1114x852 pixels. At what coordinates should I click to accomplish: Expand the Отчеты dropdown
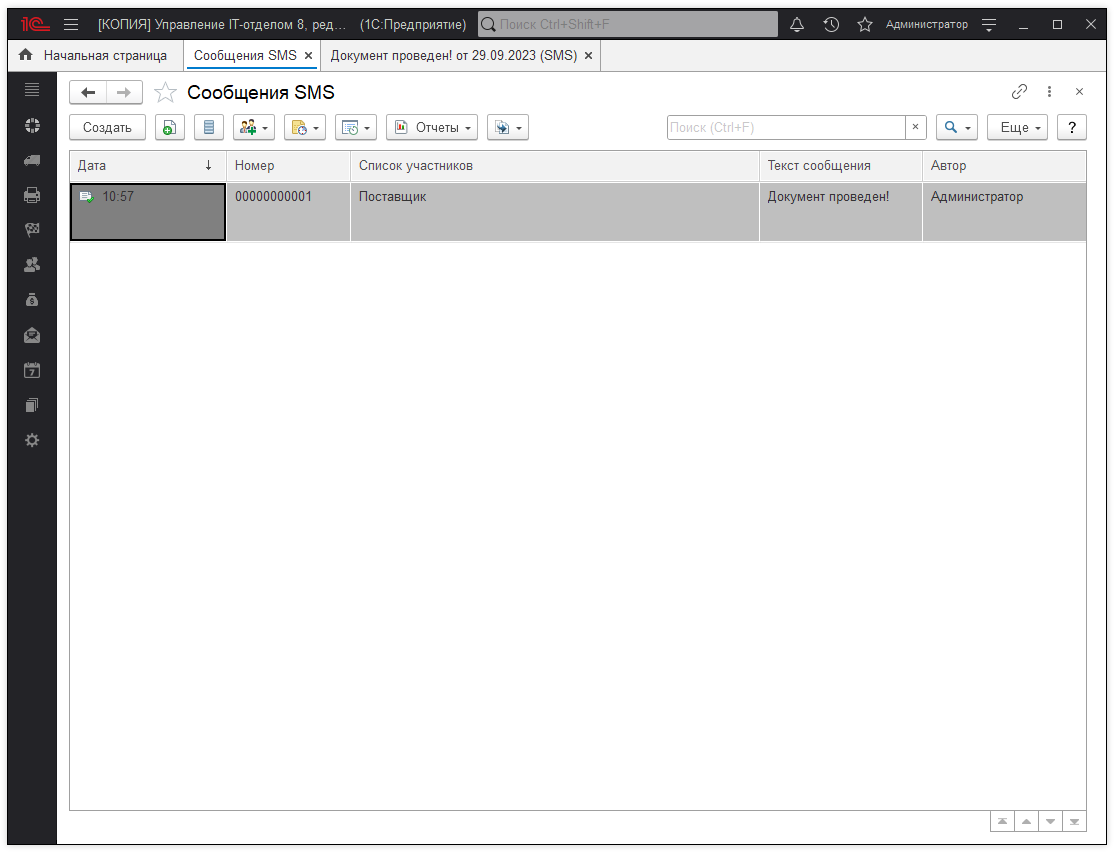[432, 128]
